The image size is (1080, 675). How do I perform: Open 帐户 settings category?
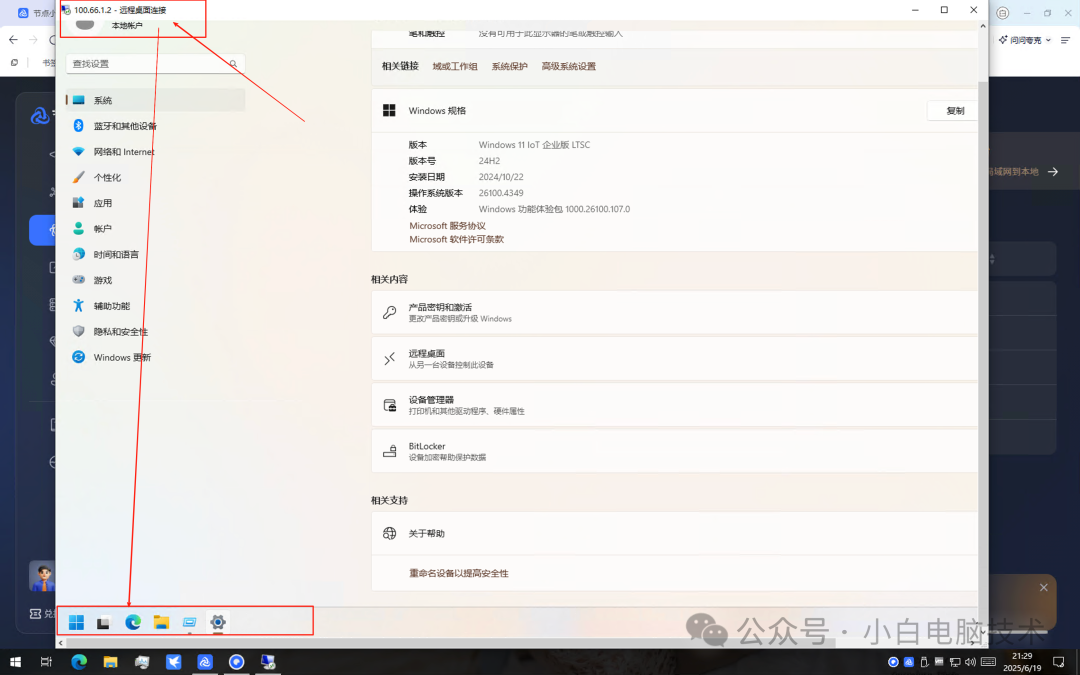[156, 229]
